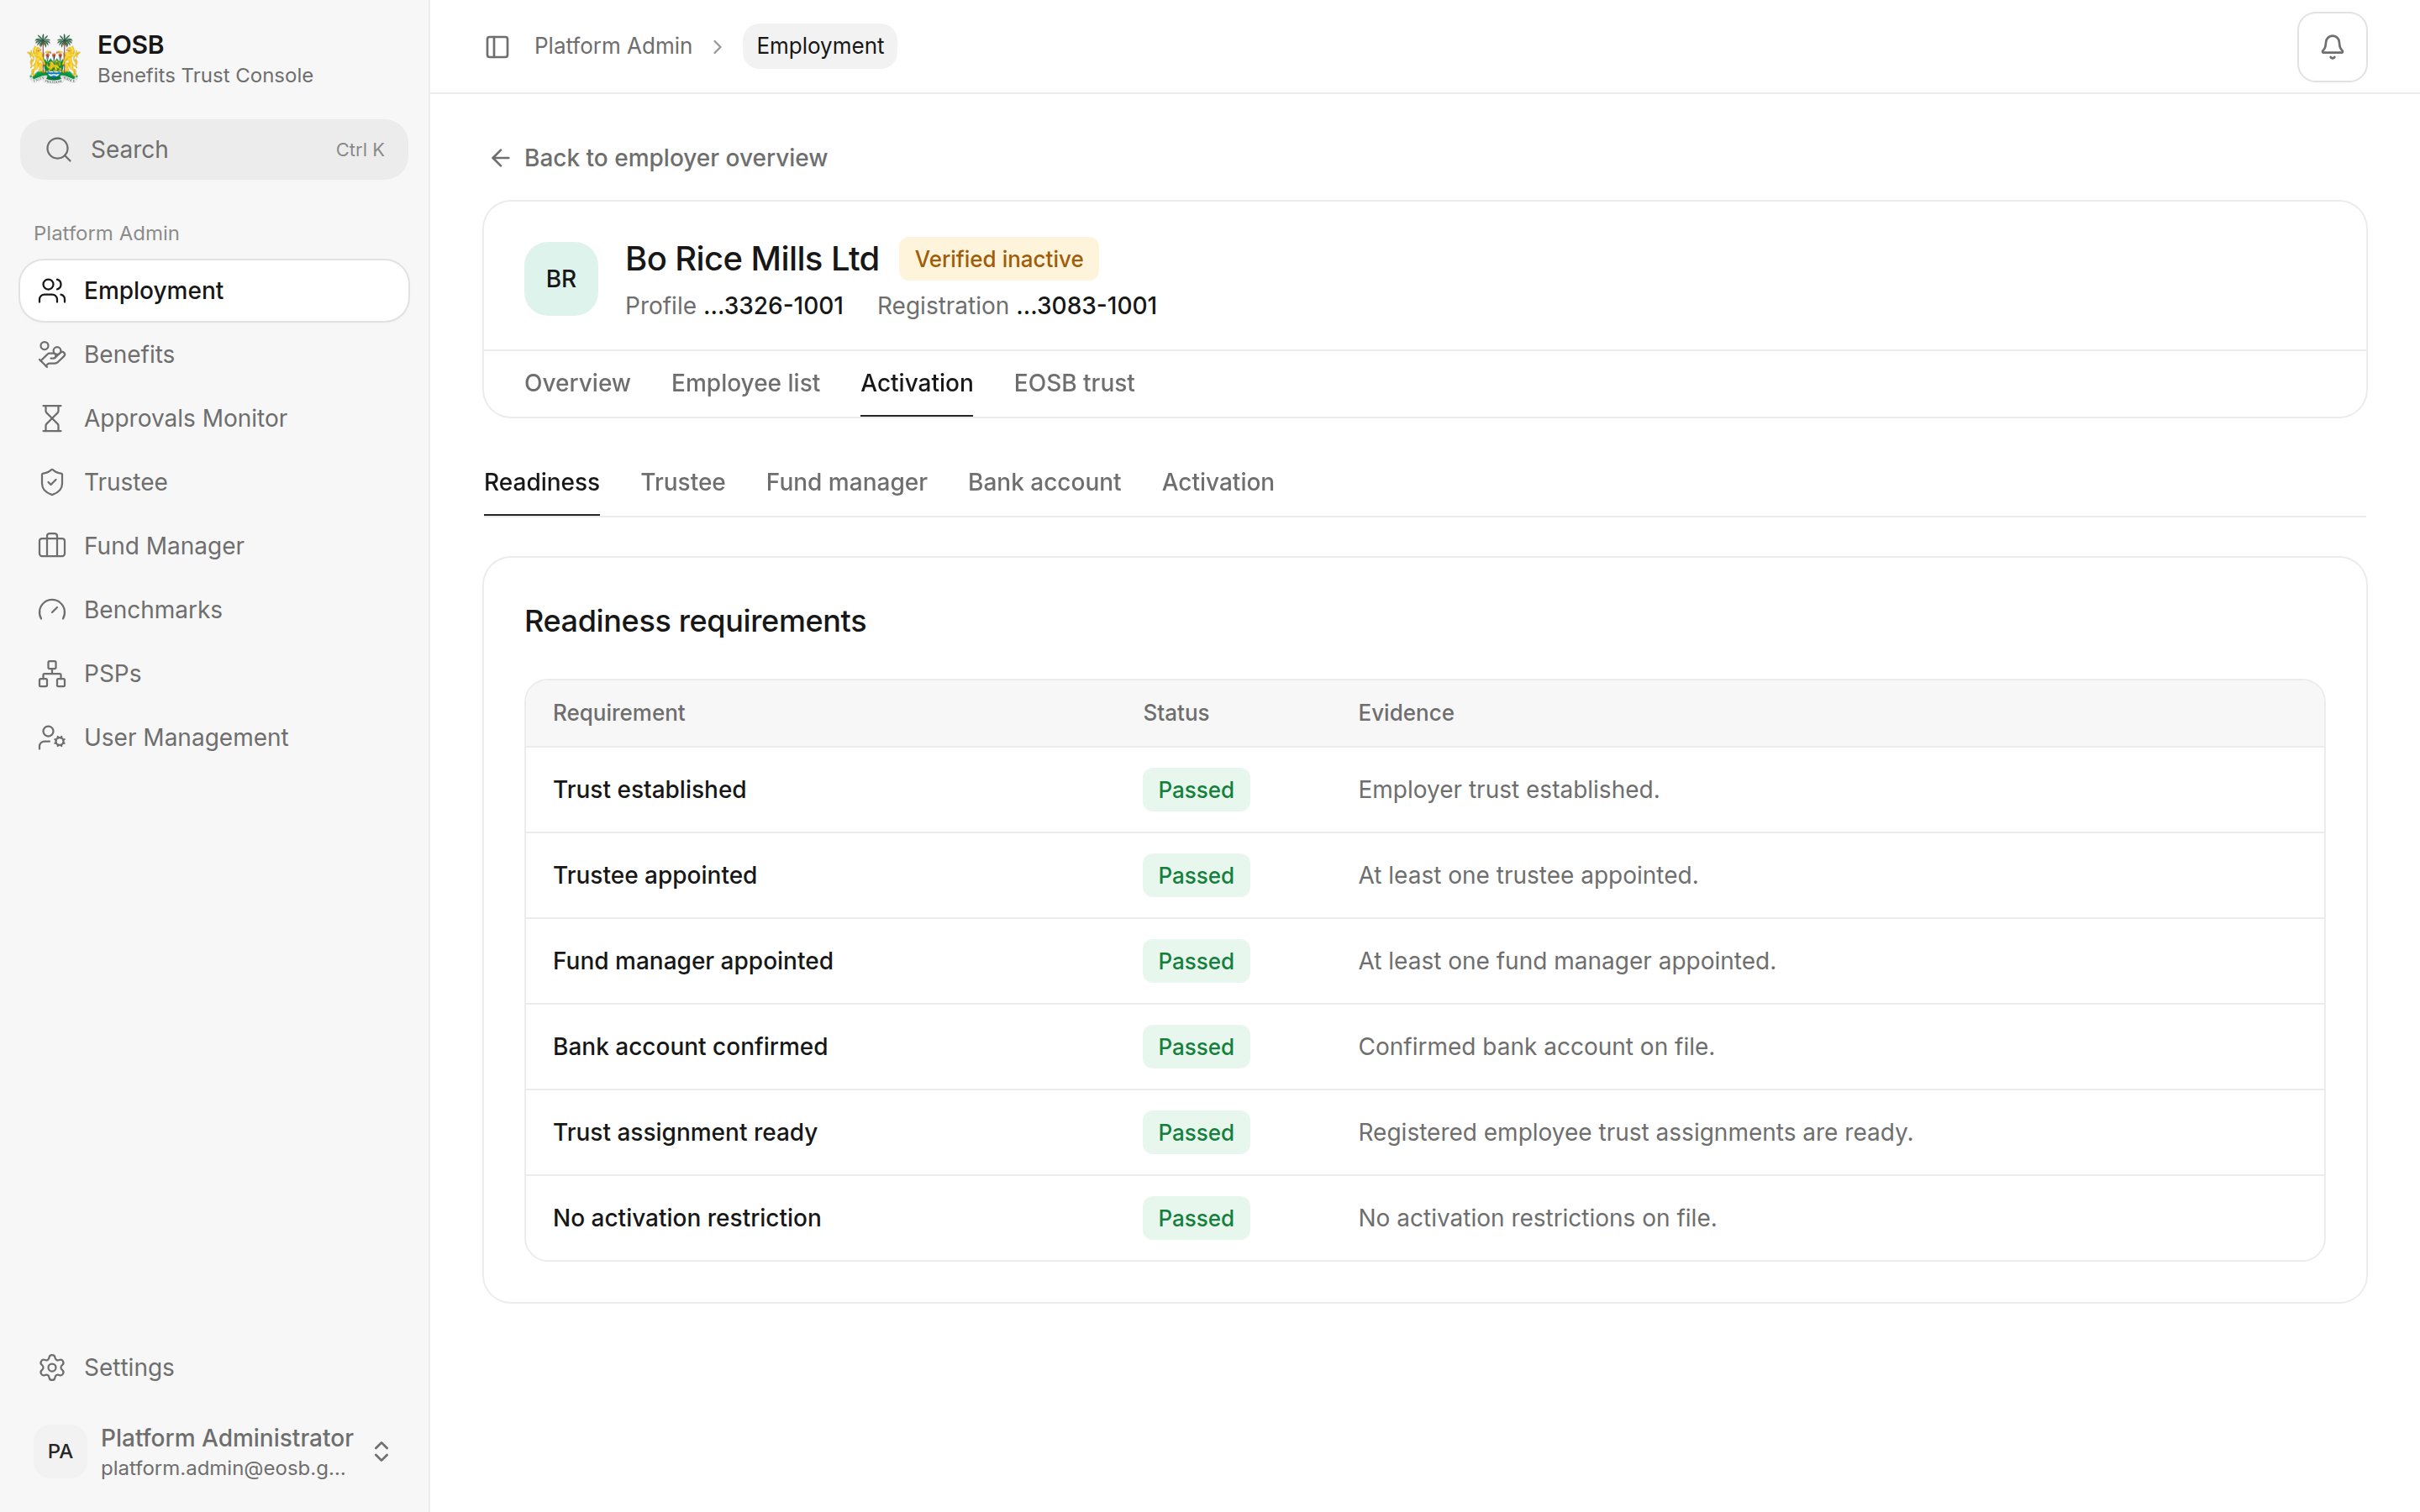Toggle the sidebar panel icon
The width and height of the screenshot is (2420, 1512).
click(x=497, y=47)
